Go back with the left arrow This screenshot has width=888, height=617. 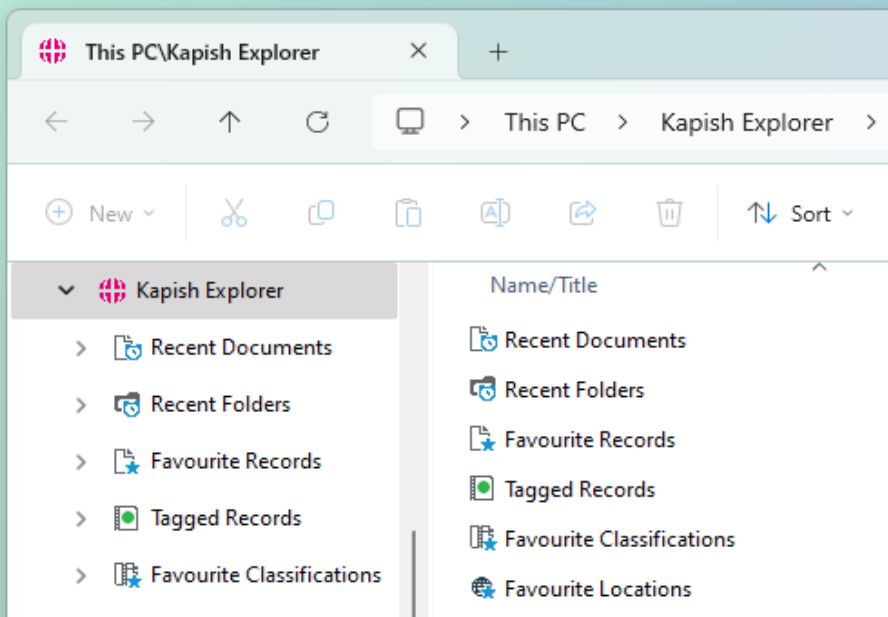click(56, 121)
